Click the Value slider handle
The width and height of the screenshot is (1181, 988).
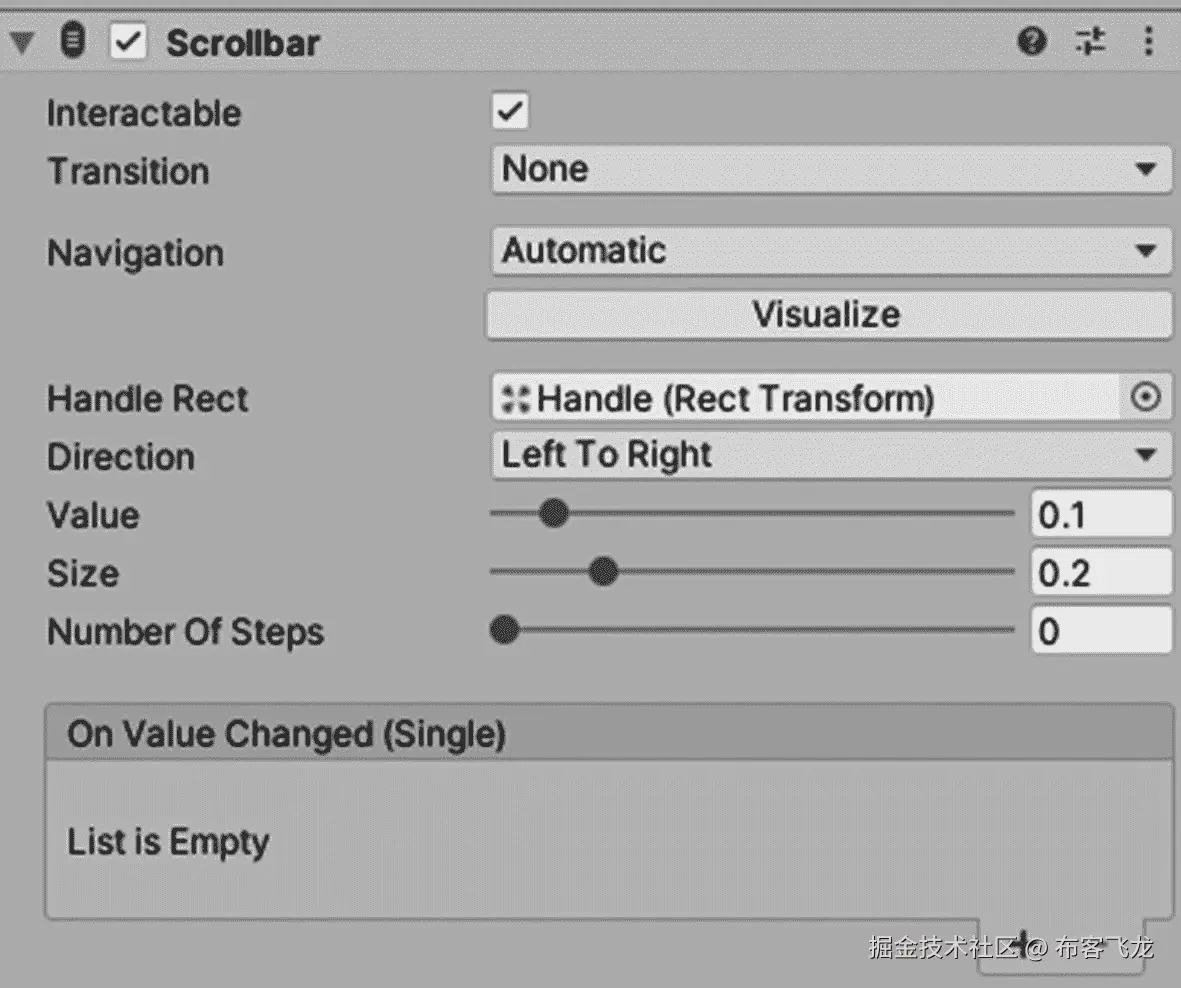[553, 514]
